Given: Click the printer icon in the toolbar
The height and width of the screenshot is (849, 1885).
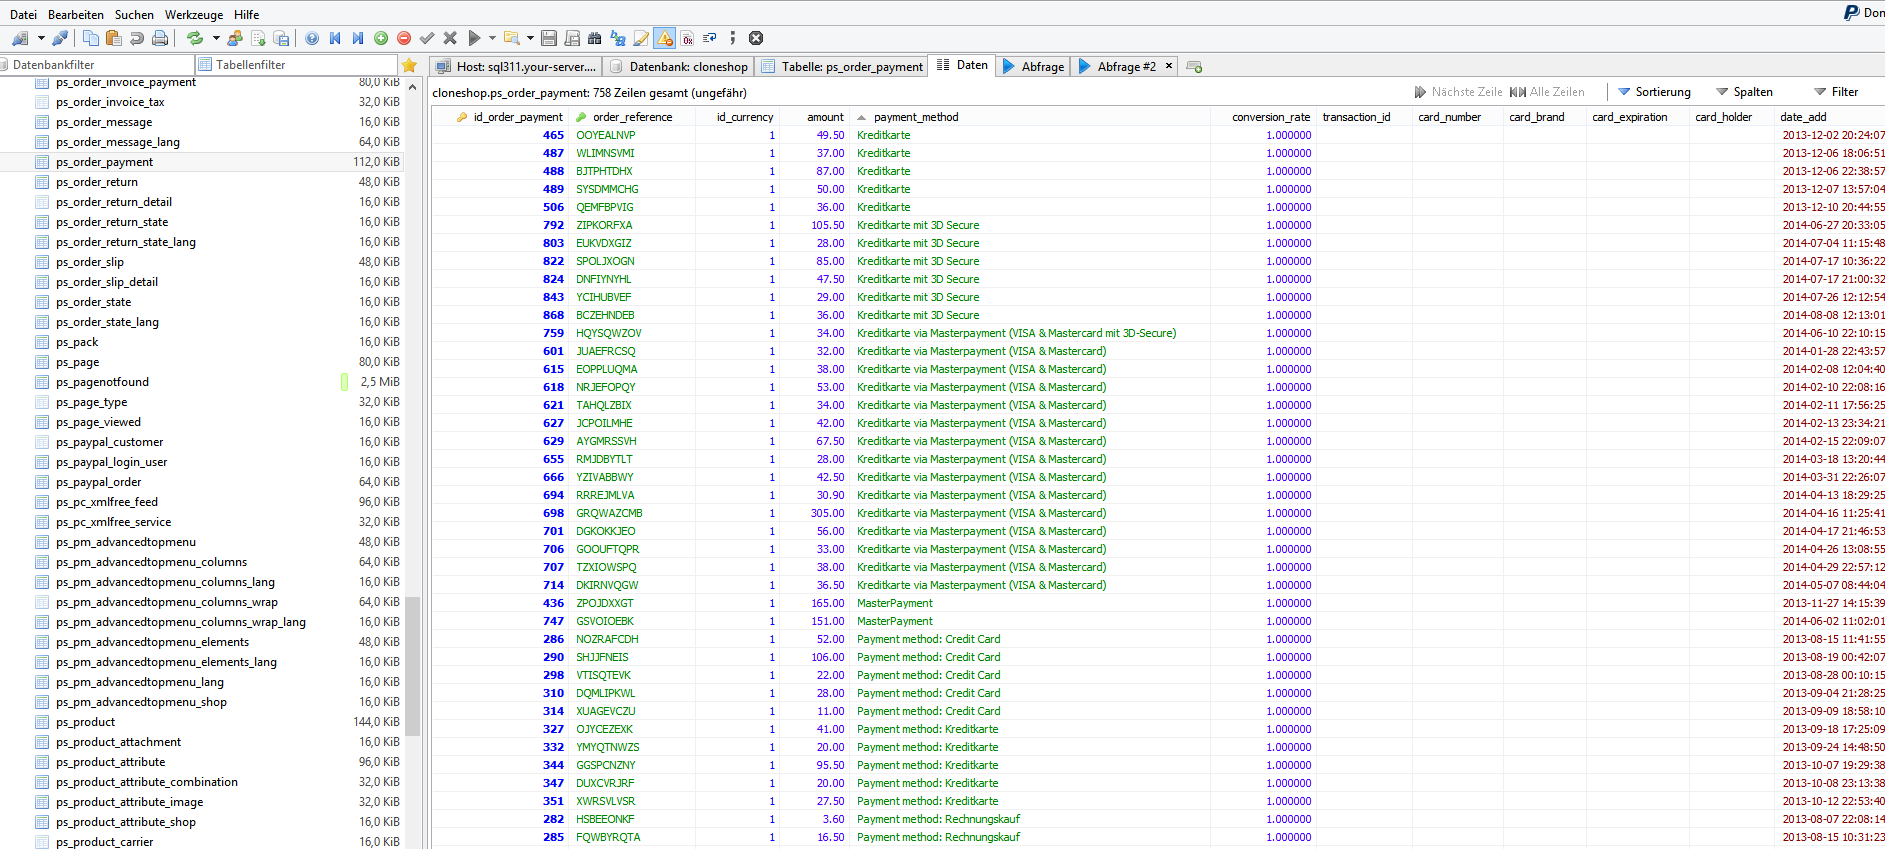Looking at the screenshot, I should click(x=160, y=38).
